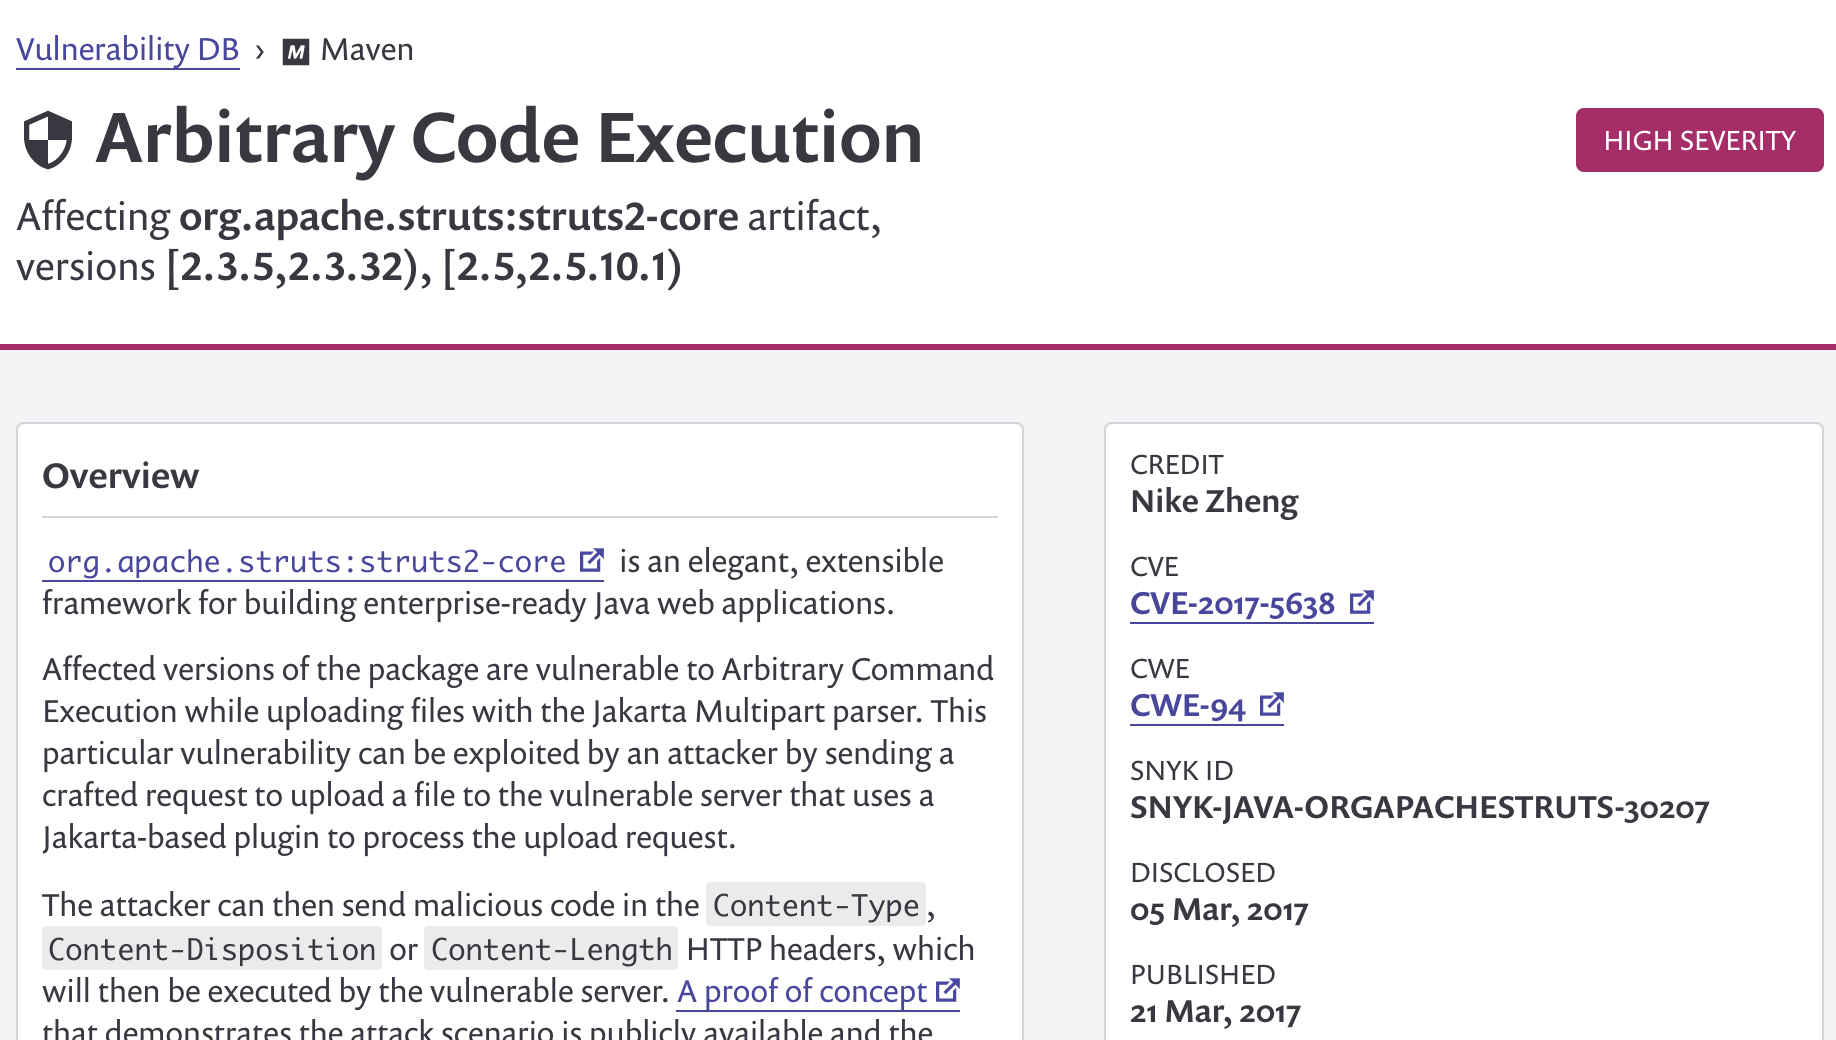Click the Overview section heading
Viewport: 1836px width, 1040px height.
point(121,476)
